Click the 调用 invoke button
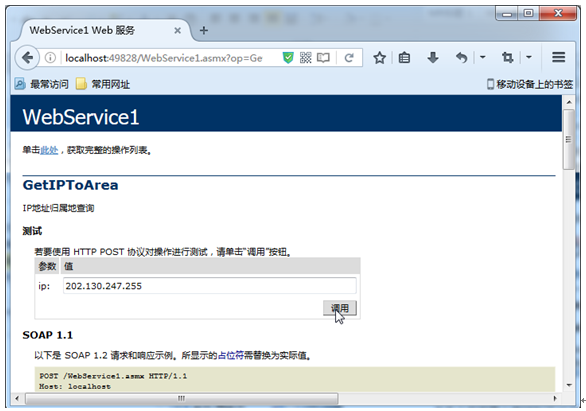Viewport: 586px width, 411px height. pyautogui.click(x=340, y=308)
